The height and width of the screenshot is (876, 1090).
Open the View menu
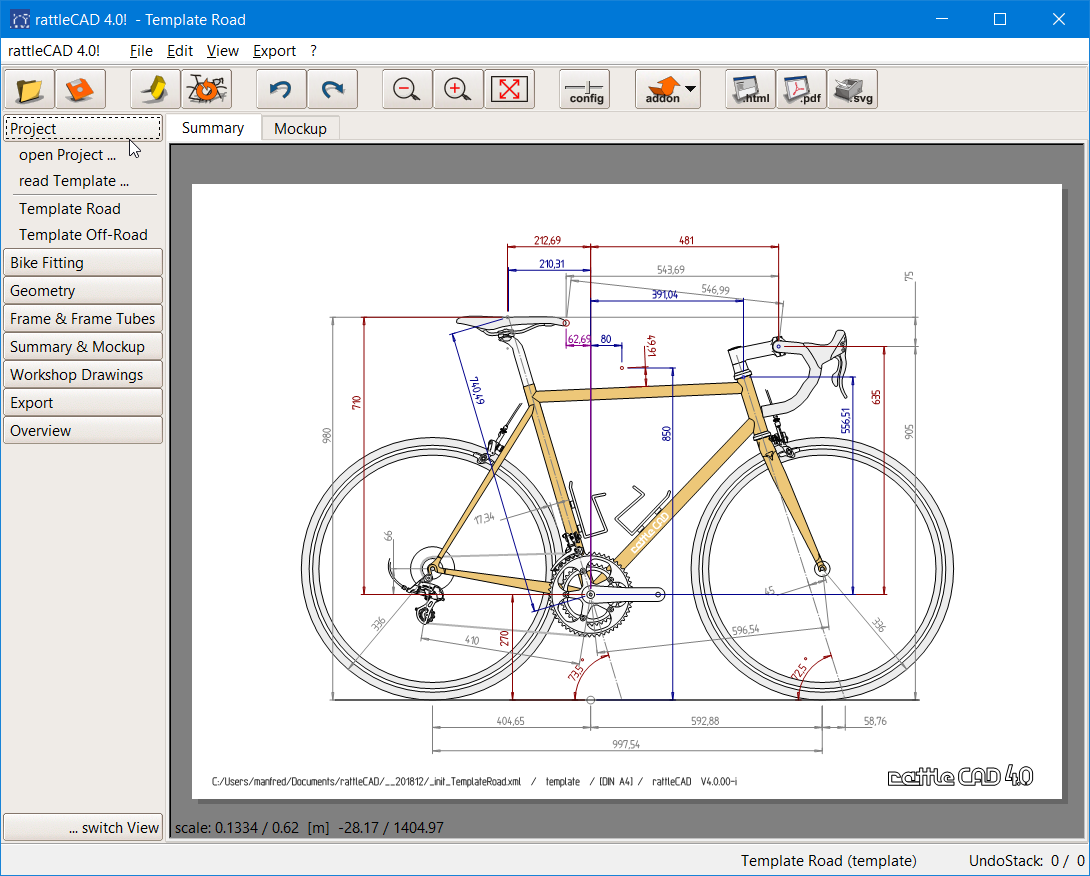click(222, 51)
